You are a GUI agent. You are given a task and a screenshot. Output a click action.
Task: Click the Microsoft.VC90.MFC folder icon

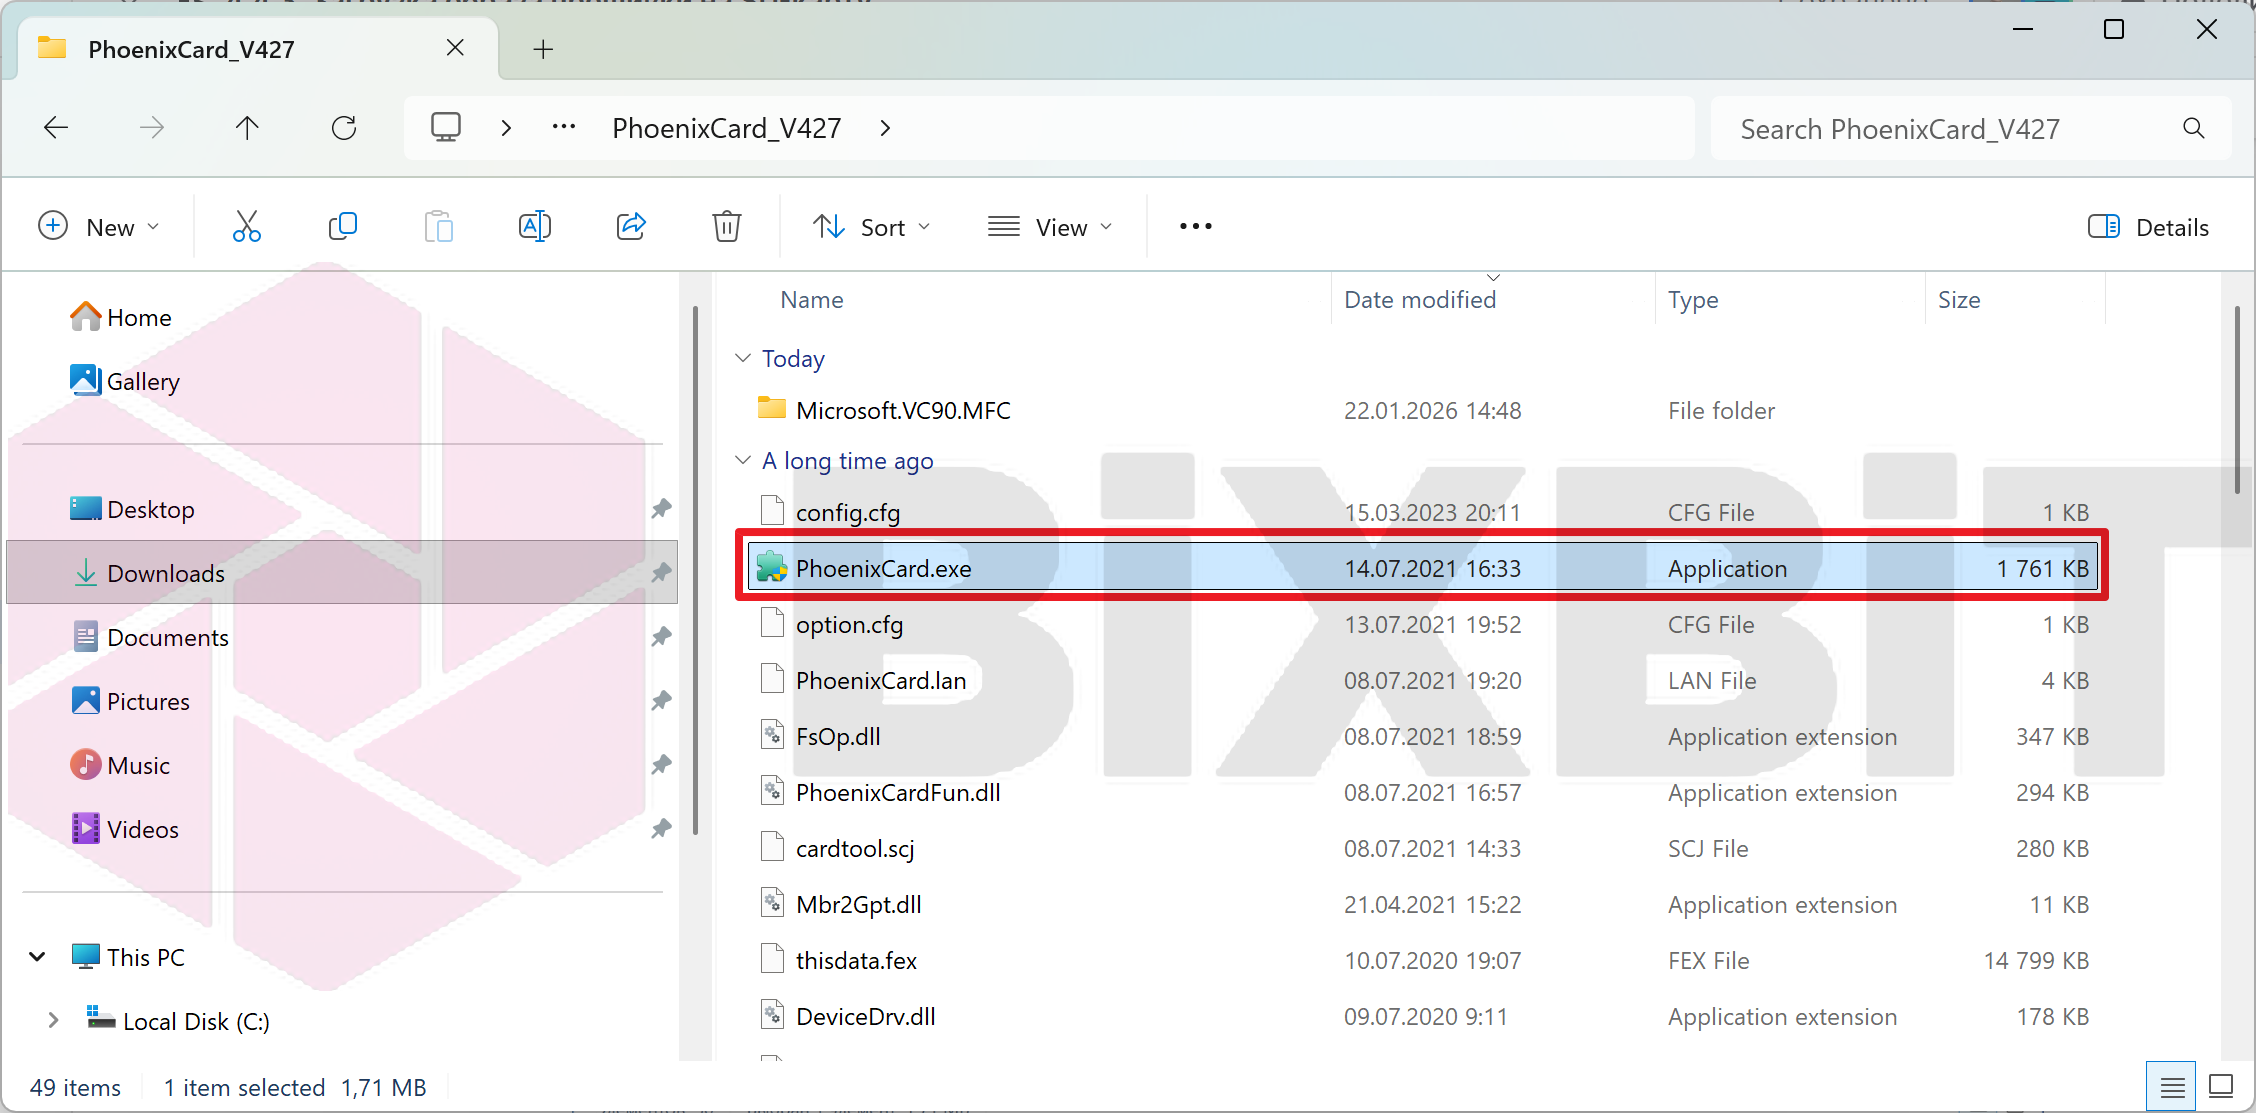(772, 409)
